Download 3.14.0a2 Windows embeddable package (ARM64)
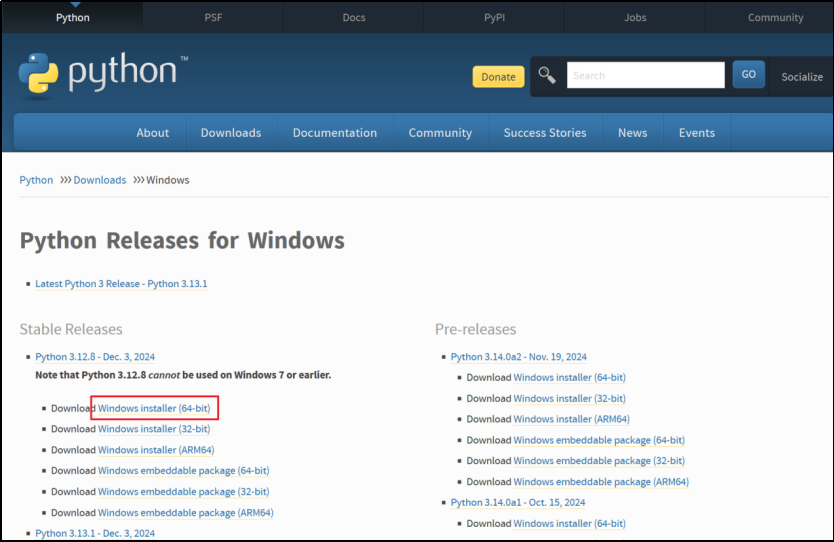834x542 pixels. (601, 482)
